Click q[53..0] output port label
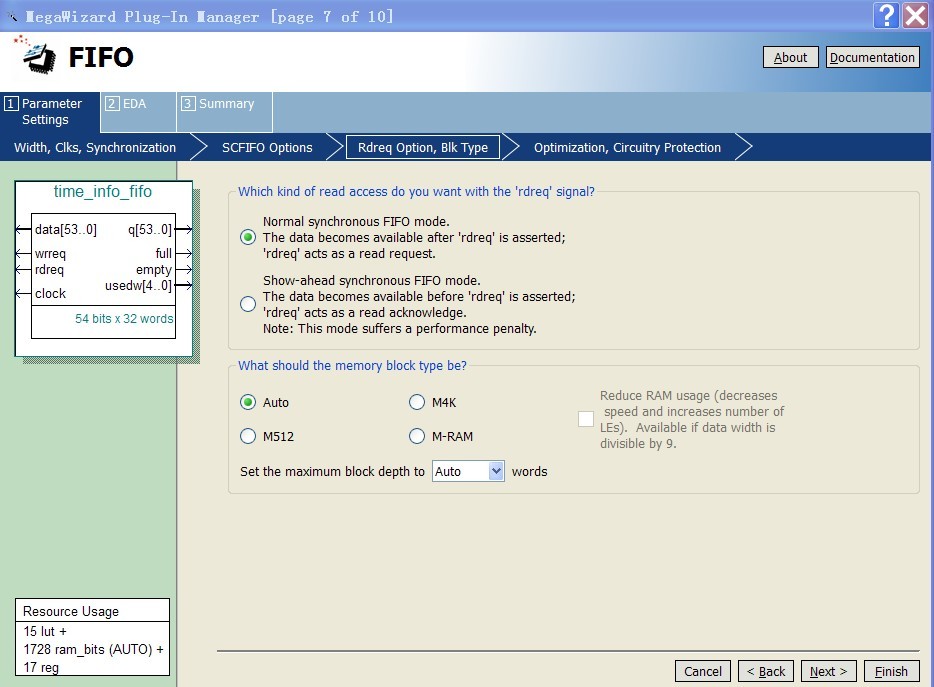The height and width of the screenshot is (687, 934). pyautogui.click(x=150, y=229)
